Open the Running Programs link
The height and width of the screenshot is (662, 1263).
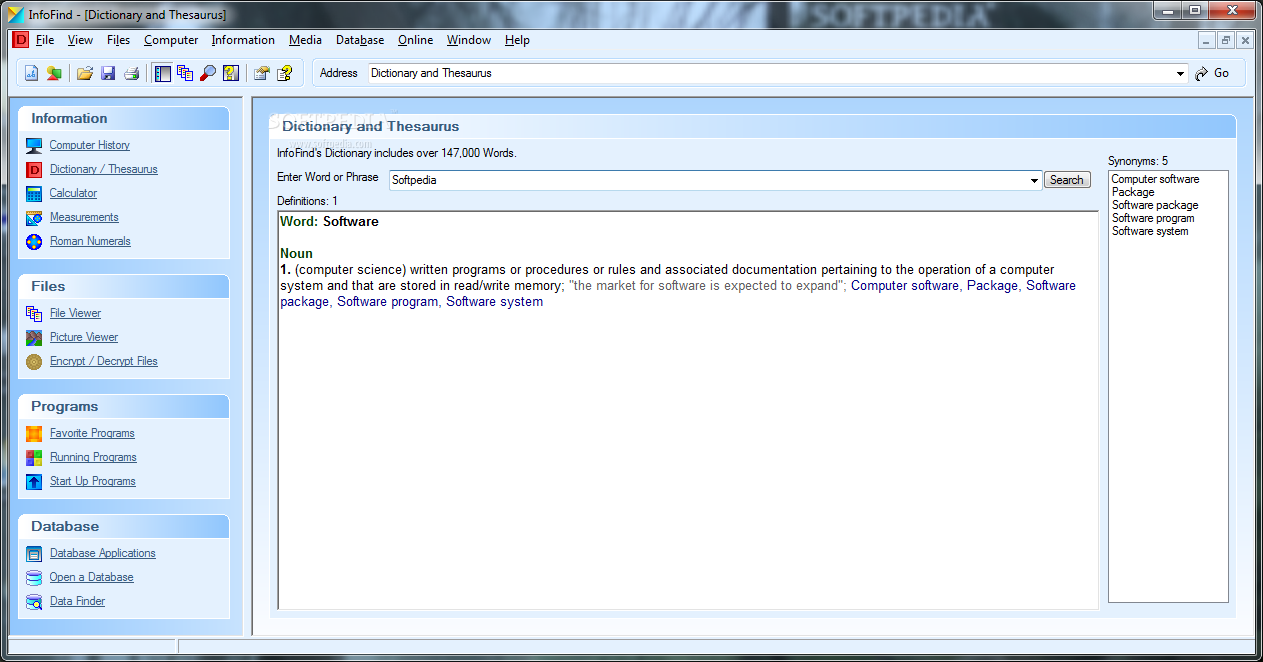coord(93,457)
